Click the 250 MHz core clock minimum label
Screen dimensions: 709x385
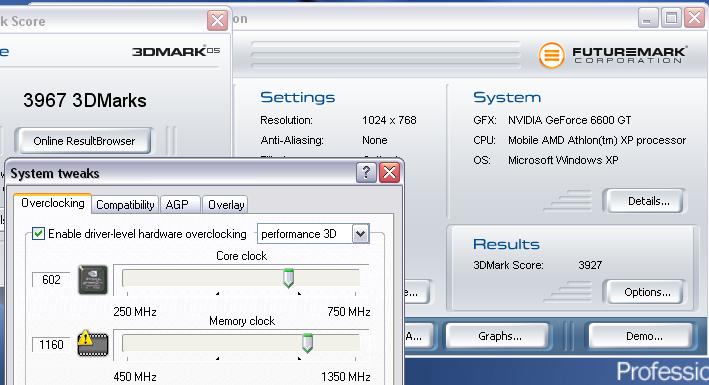coord(135,312)
